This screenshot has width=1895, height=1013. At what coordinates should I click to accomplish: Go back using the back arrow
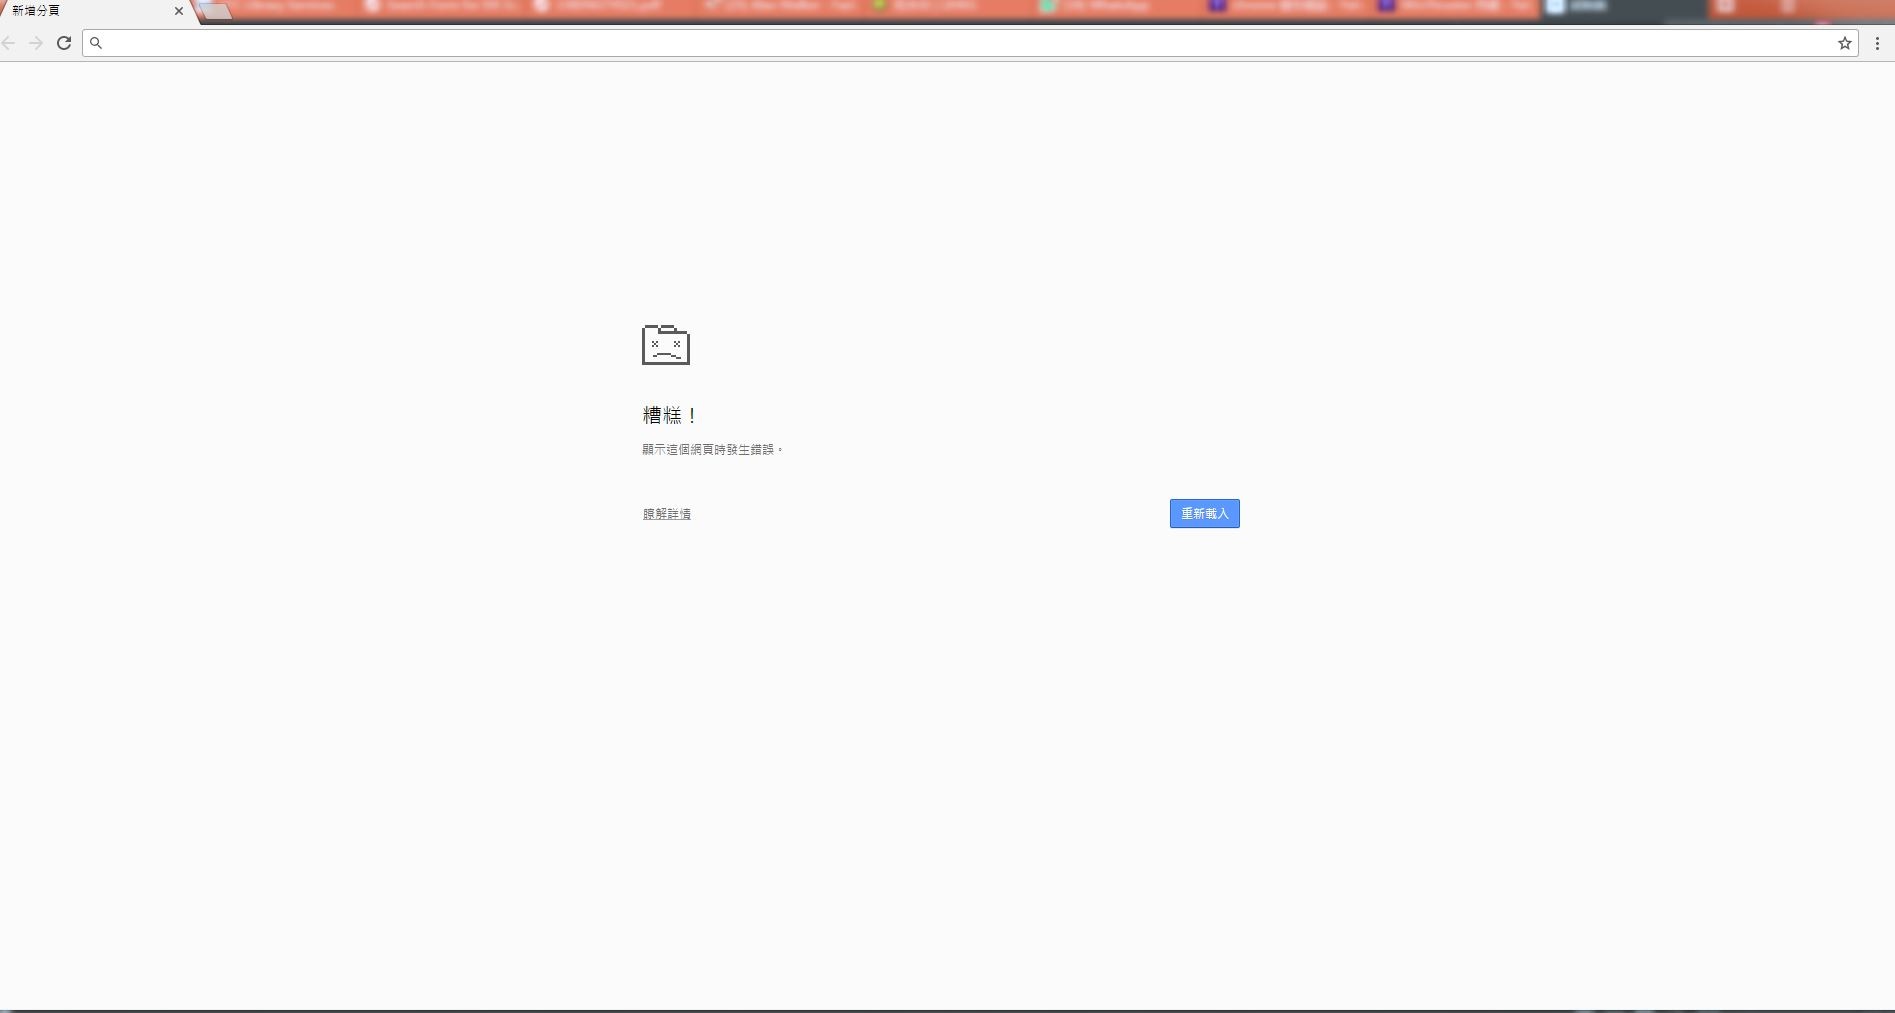point(9,43)
